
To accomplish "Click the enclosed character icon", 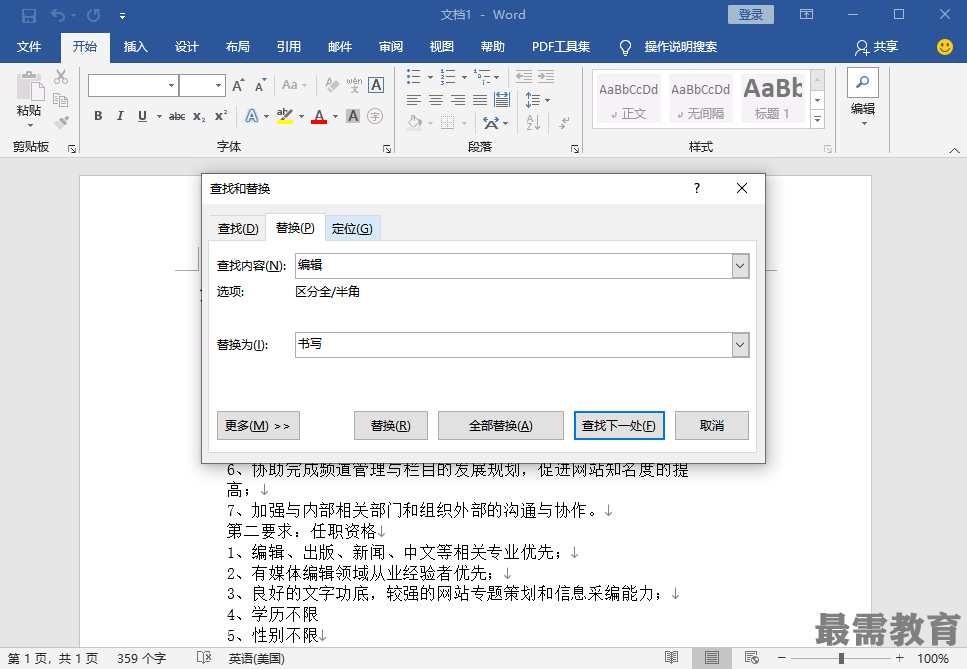I will pyautogui.click(x=375, y=116).
